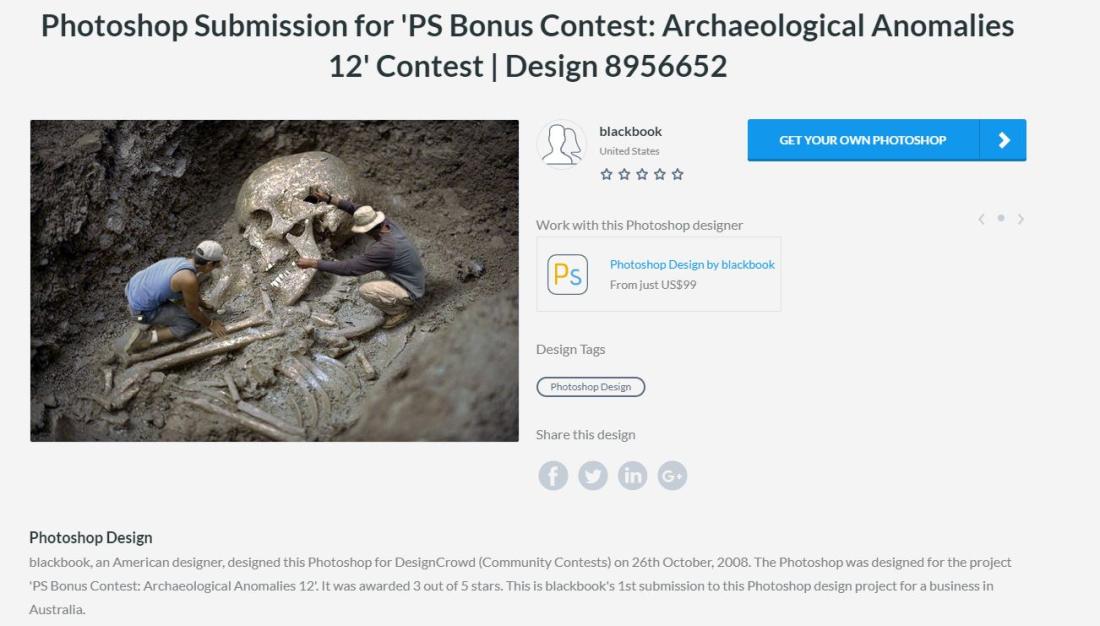Select the carousel pagination dot
Screen dimensions: 1100x626
pos(1001,218)
